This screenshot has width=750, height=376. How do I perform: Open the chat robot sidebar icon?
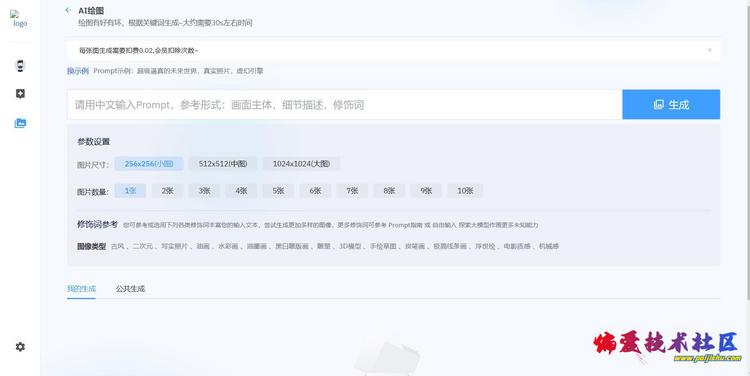[x=20, y=66]
